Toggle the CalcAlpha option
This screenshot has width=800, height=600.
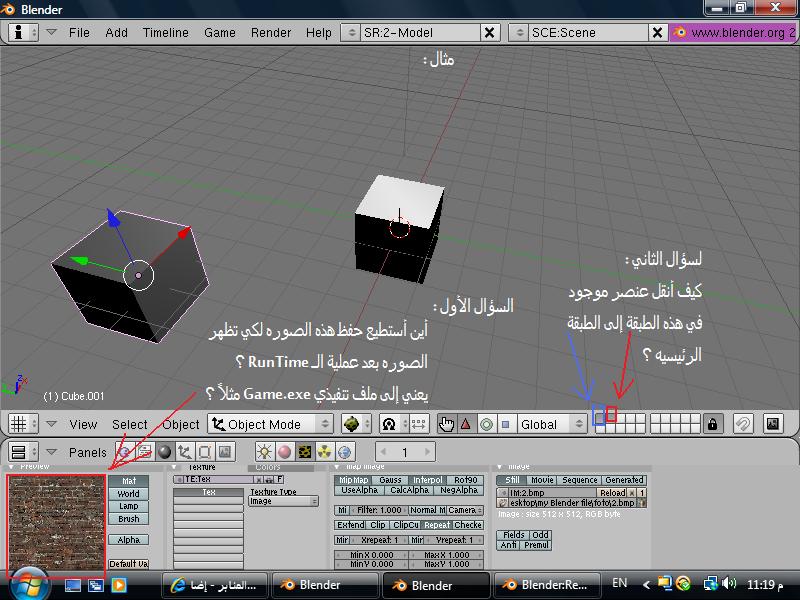[x=409, y=490]
